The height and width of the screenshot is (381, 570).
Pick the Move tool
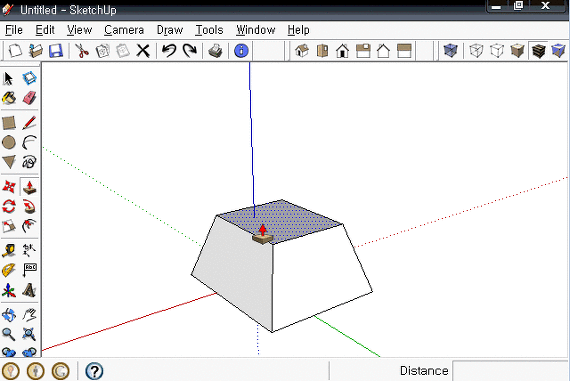9,187
